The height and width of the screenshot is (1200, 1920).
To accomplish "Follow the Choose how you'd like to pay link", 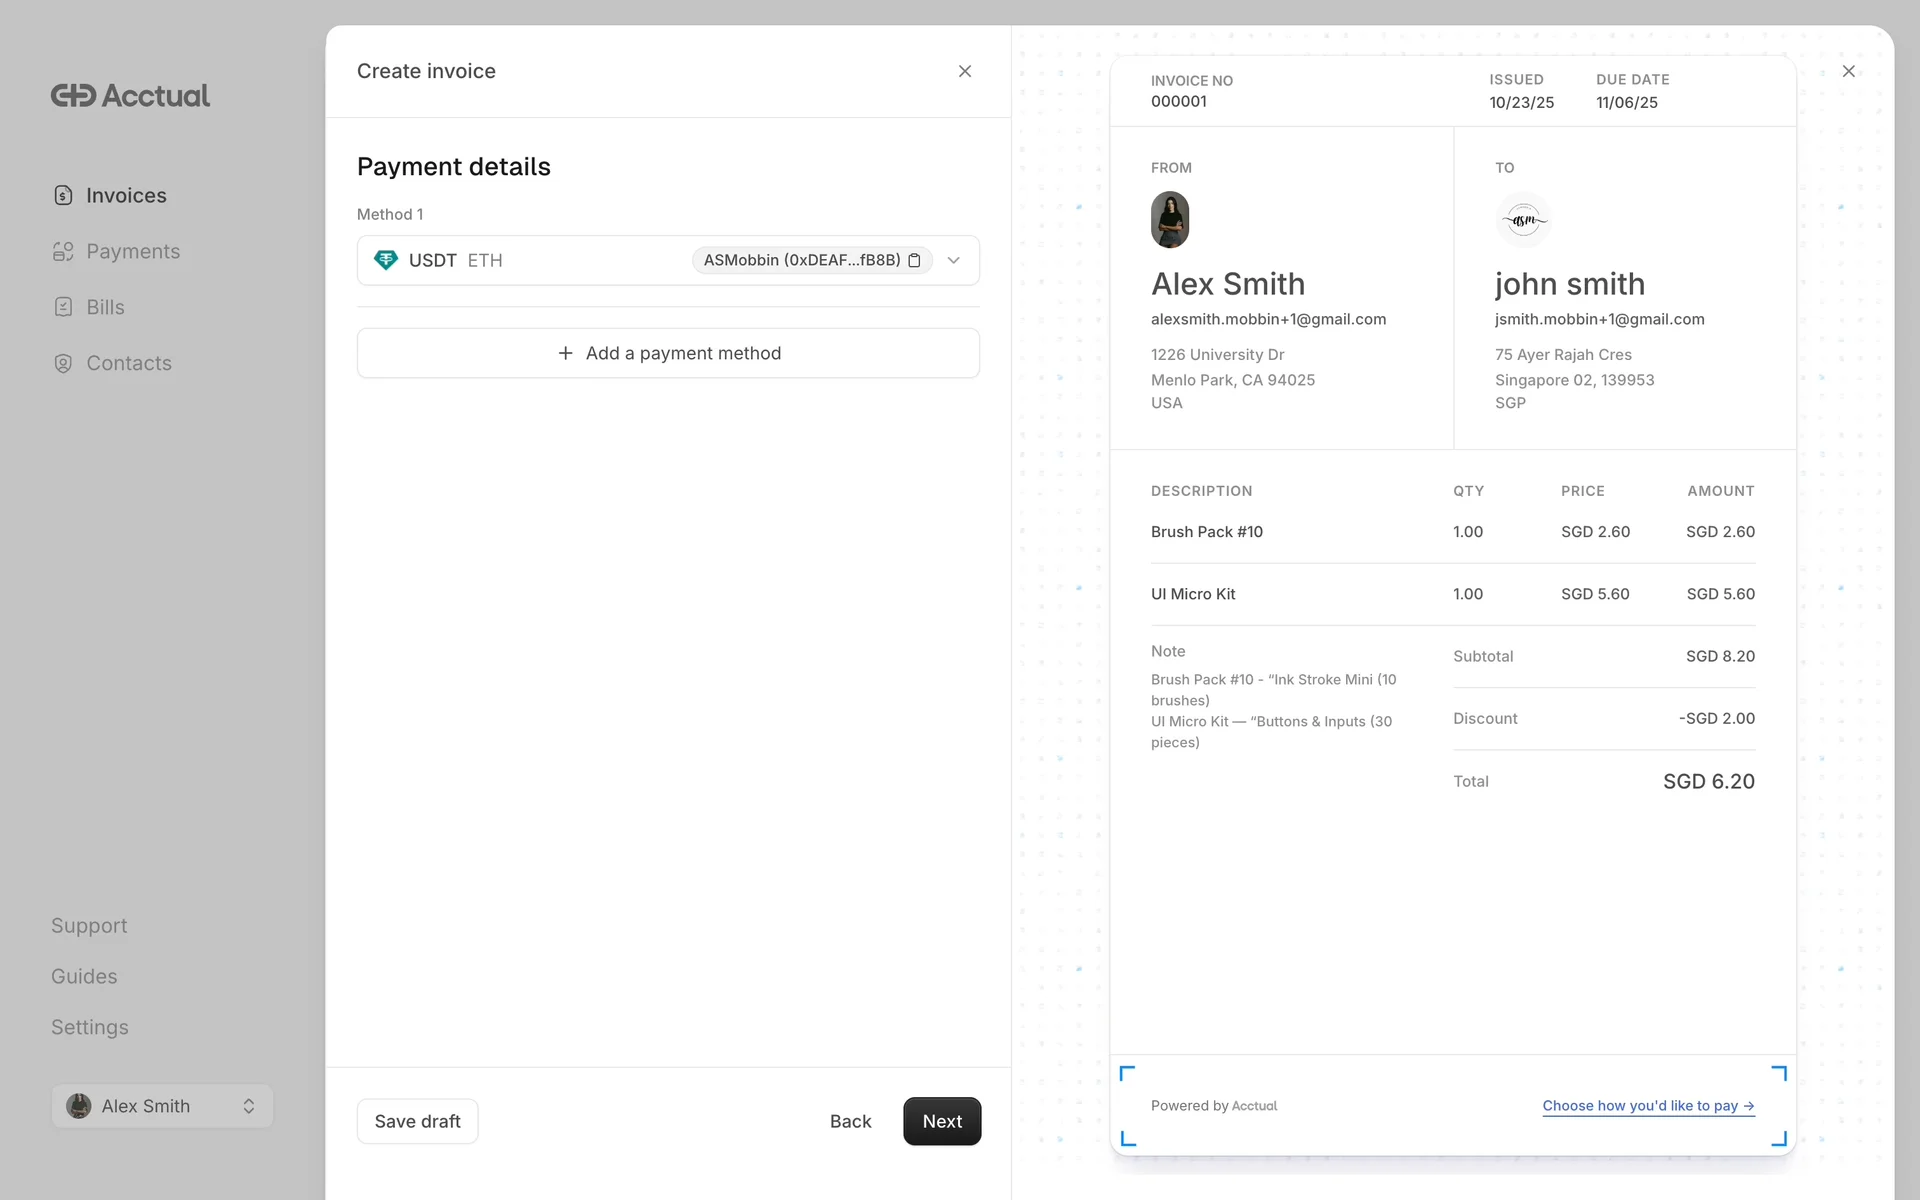I will coord(1647,1105).
